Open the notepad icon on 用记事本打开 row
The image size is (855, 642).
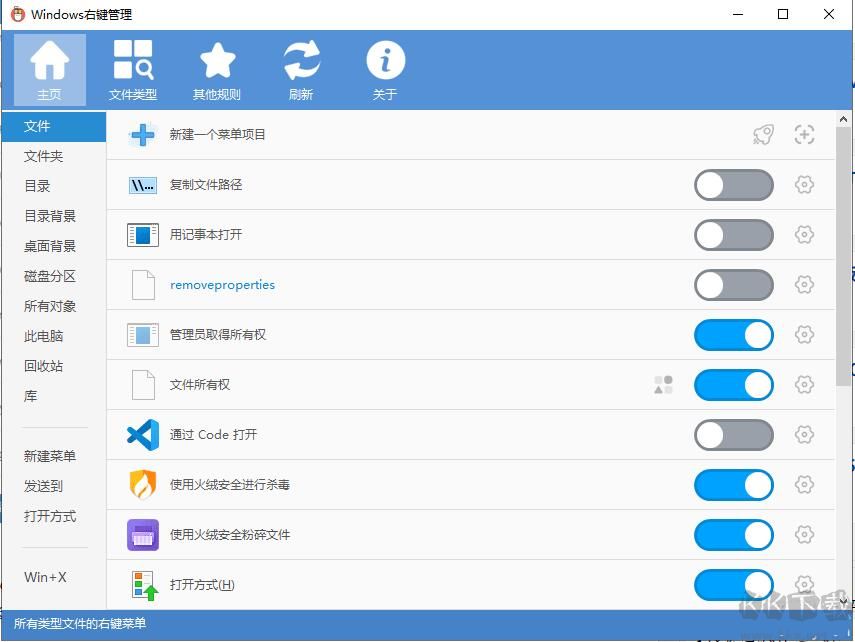[x=142, y=235]
